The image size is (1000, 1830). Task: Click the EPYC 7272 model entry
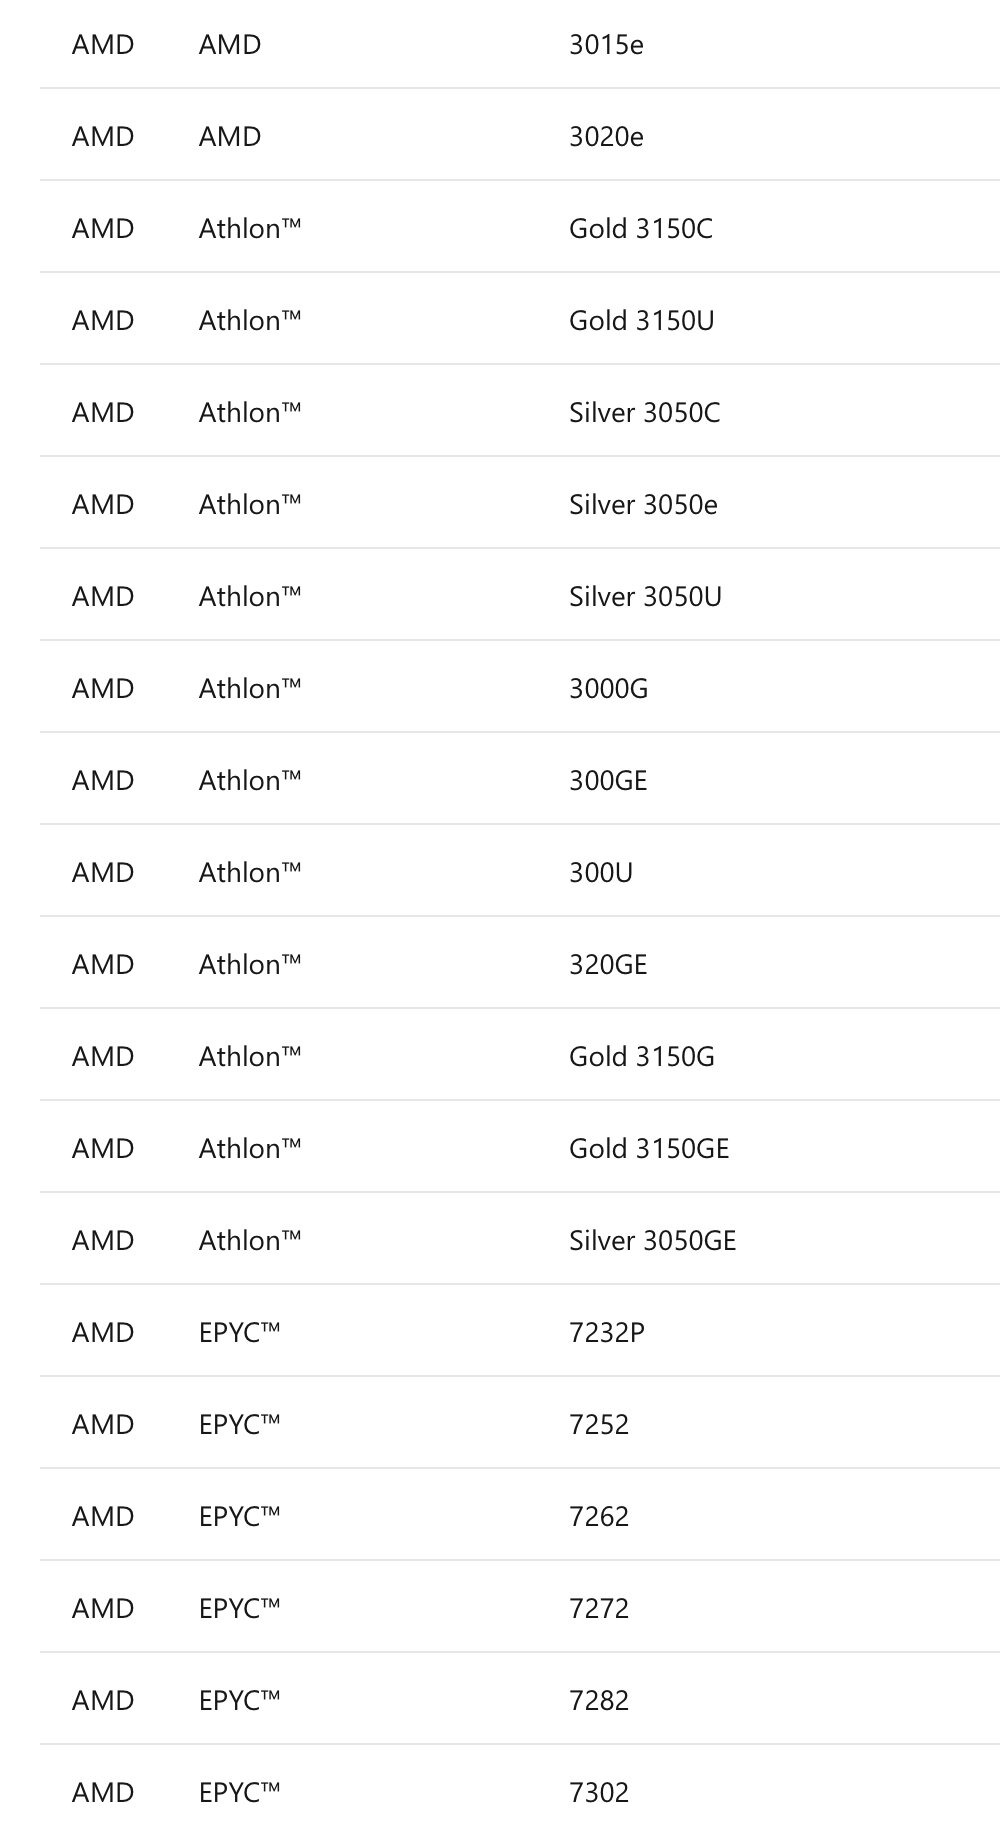click(x=598, y=1609)
